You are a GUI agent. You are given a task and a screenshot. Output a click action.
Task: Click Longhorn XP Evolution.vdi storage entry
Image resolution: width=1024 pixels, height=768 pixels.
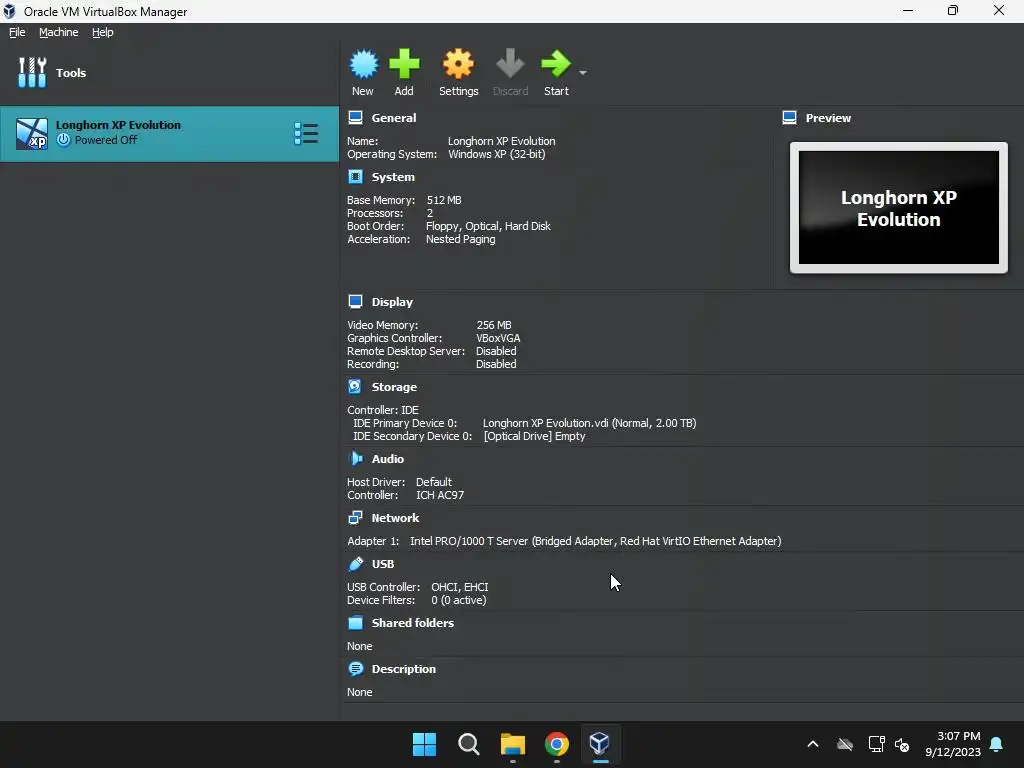590,423
